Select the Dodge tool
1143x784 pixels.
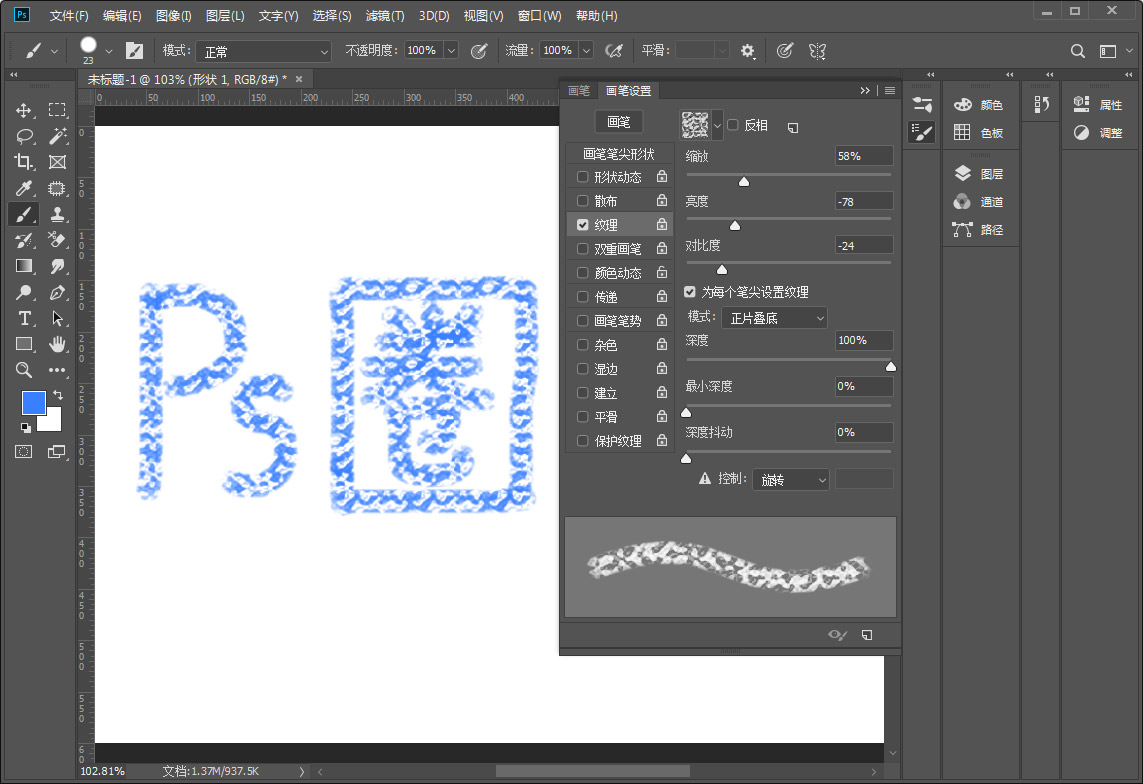tap(23, 292)
